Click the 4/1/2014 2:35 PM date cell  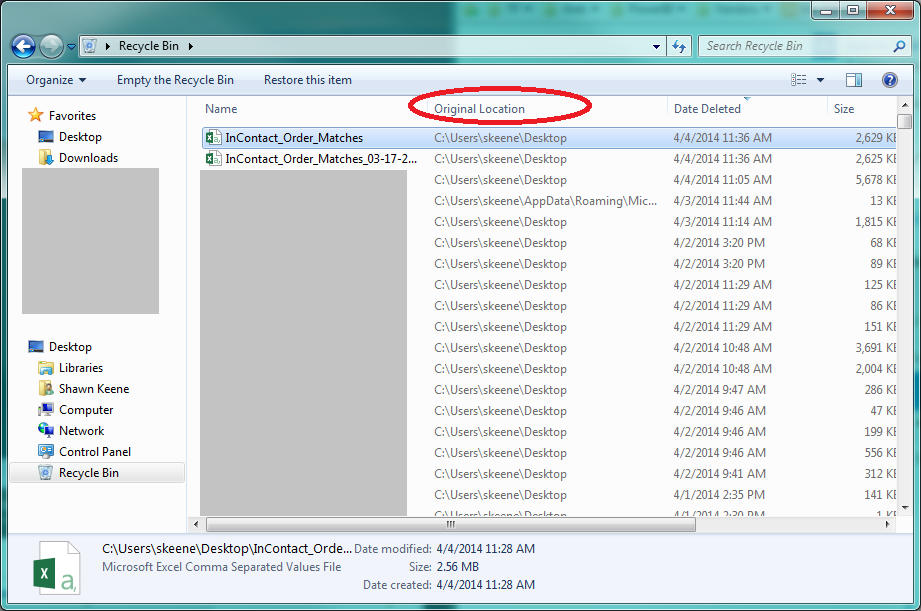tap(719, 495)
